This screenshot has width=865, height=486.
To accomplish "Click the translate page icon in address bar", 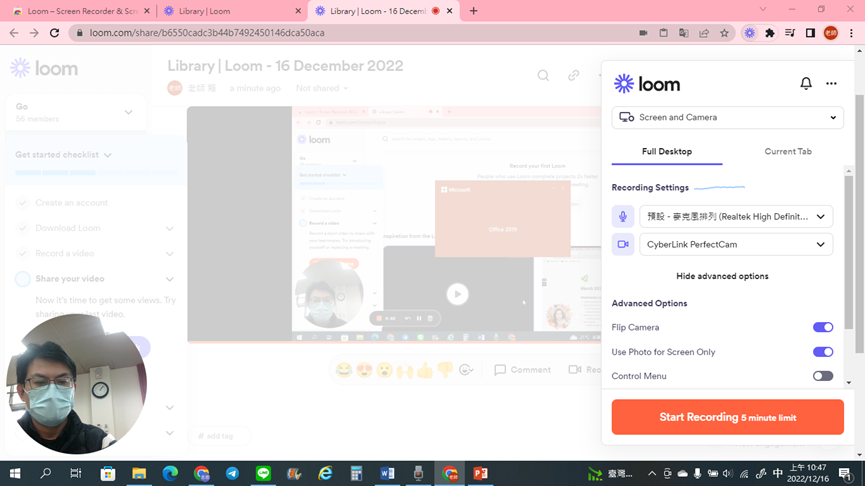I will click(x=684, y=33).
